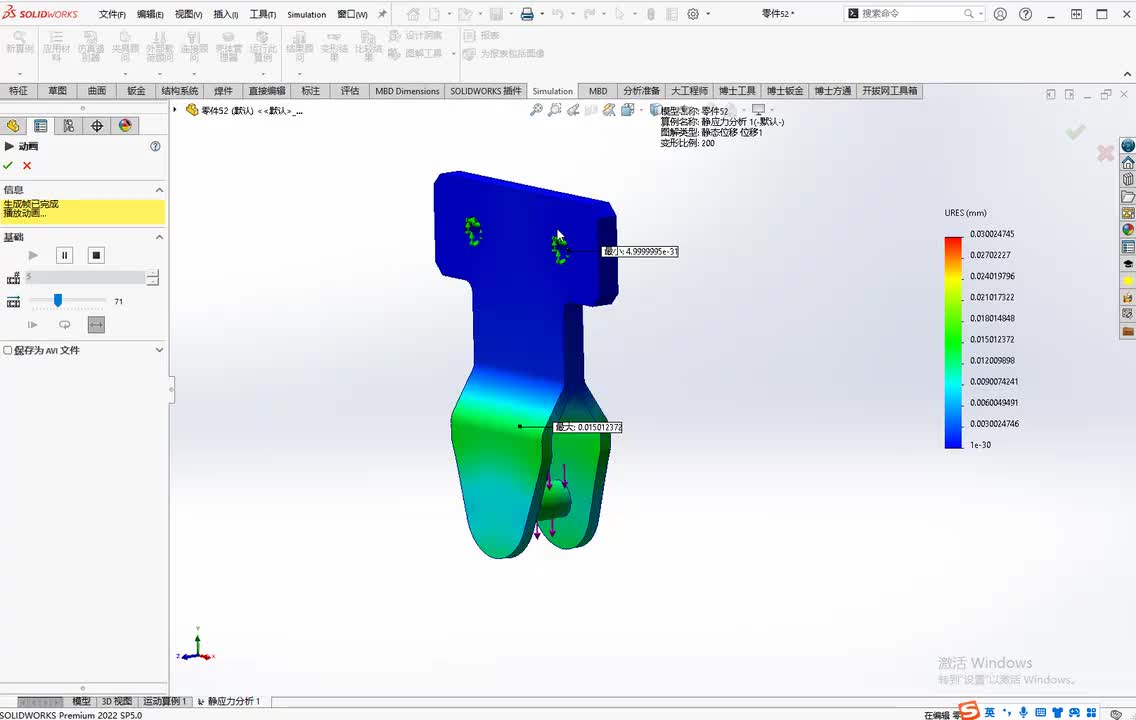Image resolution: width=1136 pixels, height=720 pixels.
Task: Switch to 静应力分析 1 bottom tab
Action: pyautogui.click(x=230, y=701)
